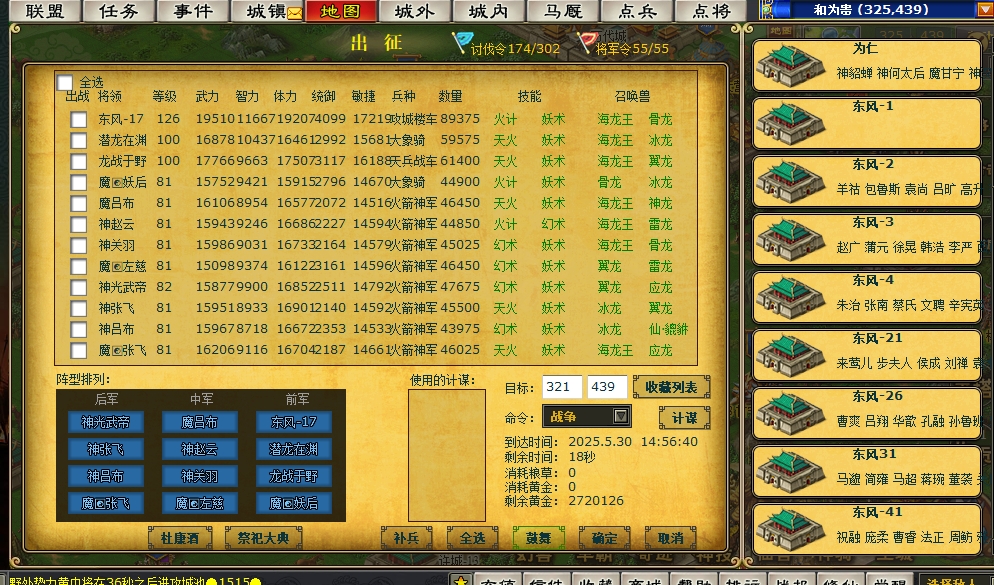This screenshot has width=994, height=585.
Task: Click the blue 讨伐令 flag icon
Action: 462,42
